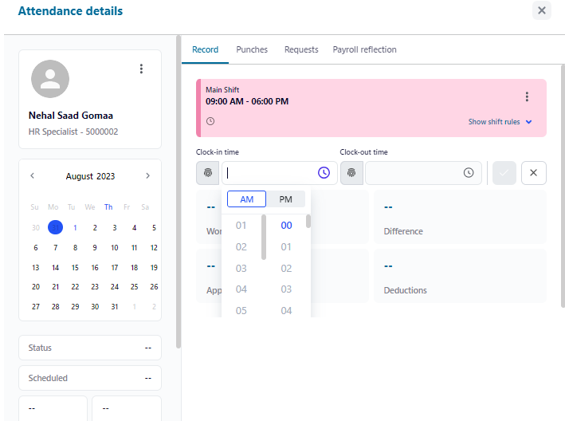Screen dimensions: 573x426
Task: Expand Show shift rules
Action: coord(500,122)
